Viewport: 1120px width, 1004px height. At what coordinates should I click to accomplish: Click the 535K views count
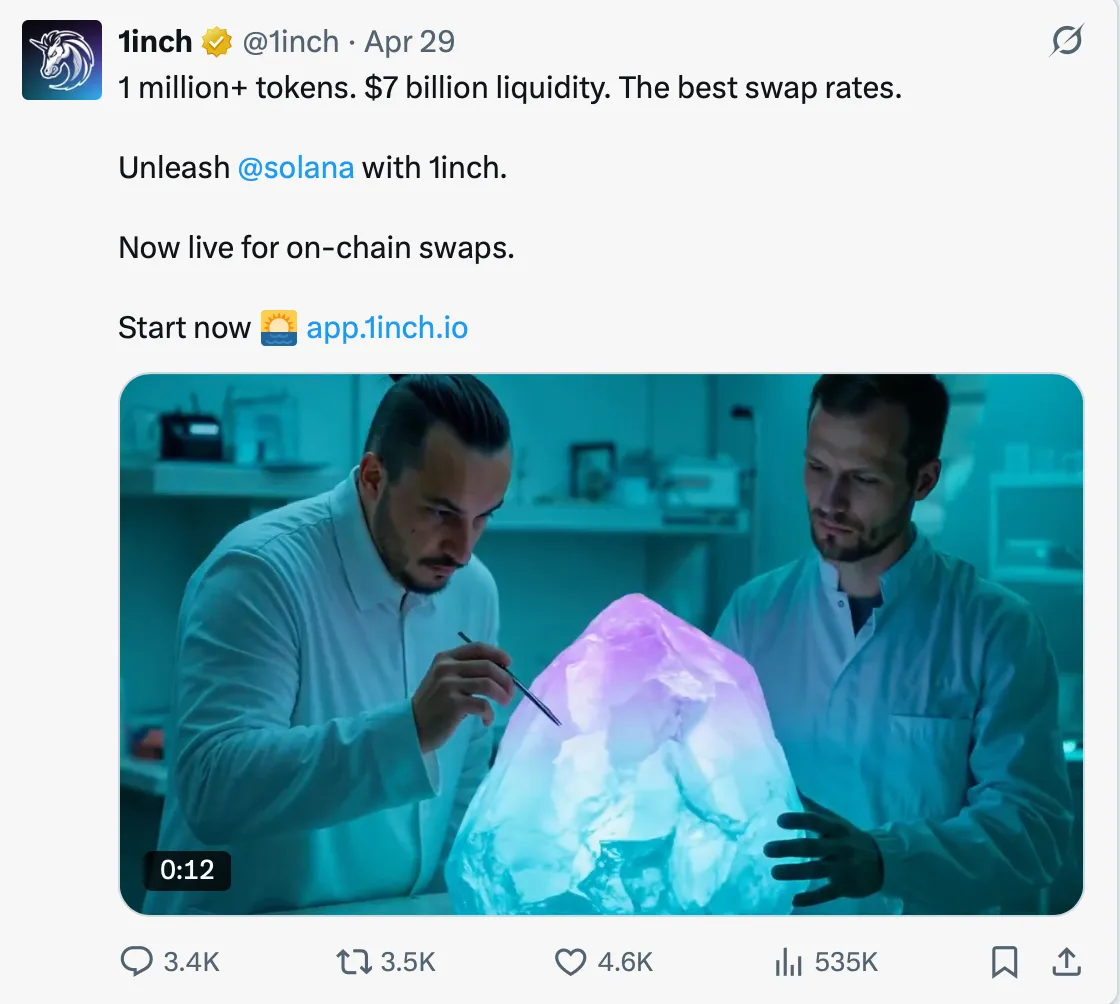point(846,962)
